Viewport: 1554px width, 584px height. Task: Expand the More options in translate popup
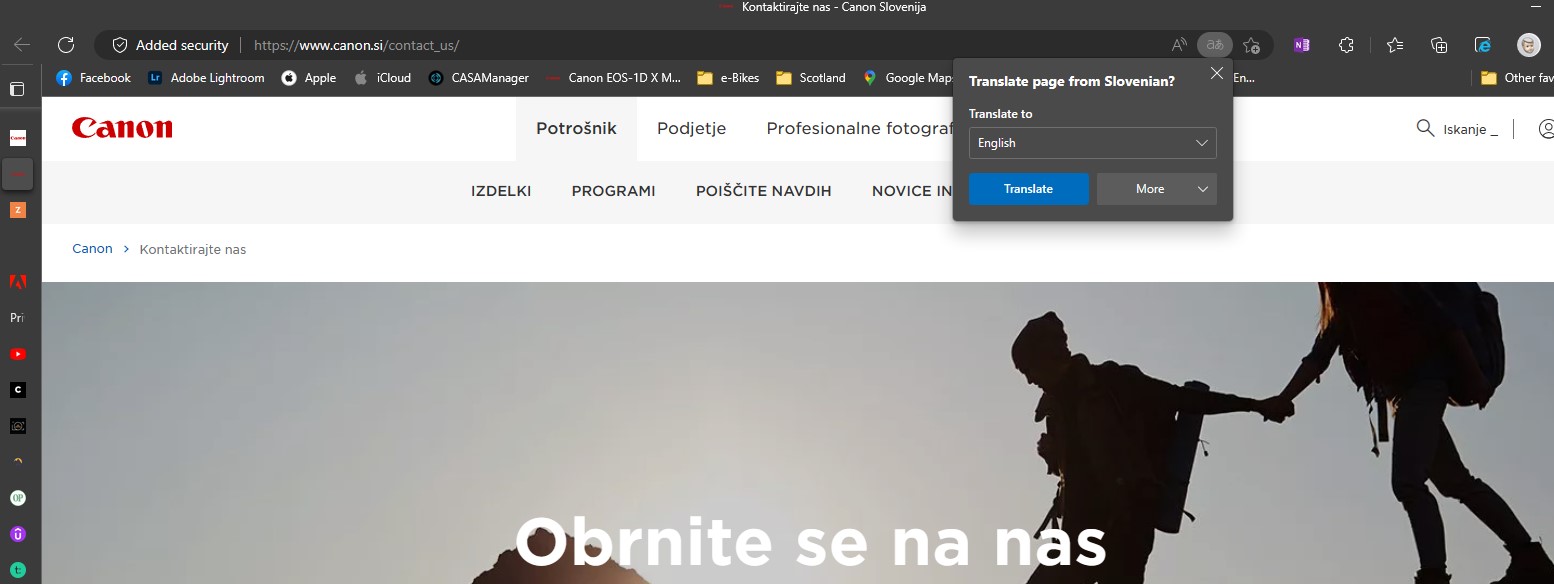click(x=1156, y=188)
